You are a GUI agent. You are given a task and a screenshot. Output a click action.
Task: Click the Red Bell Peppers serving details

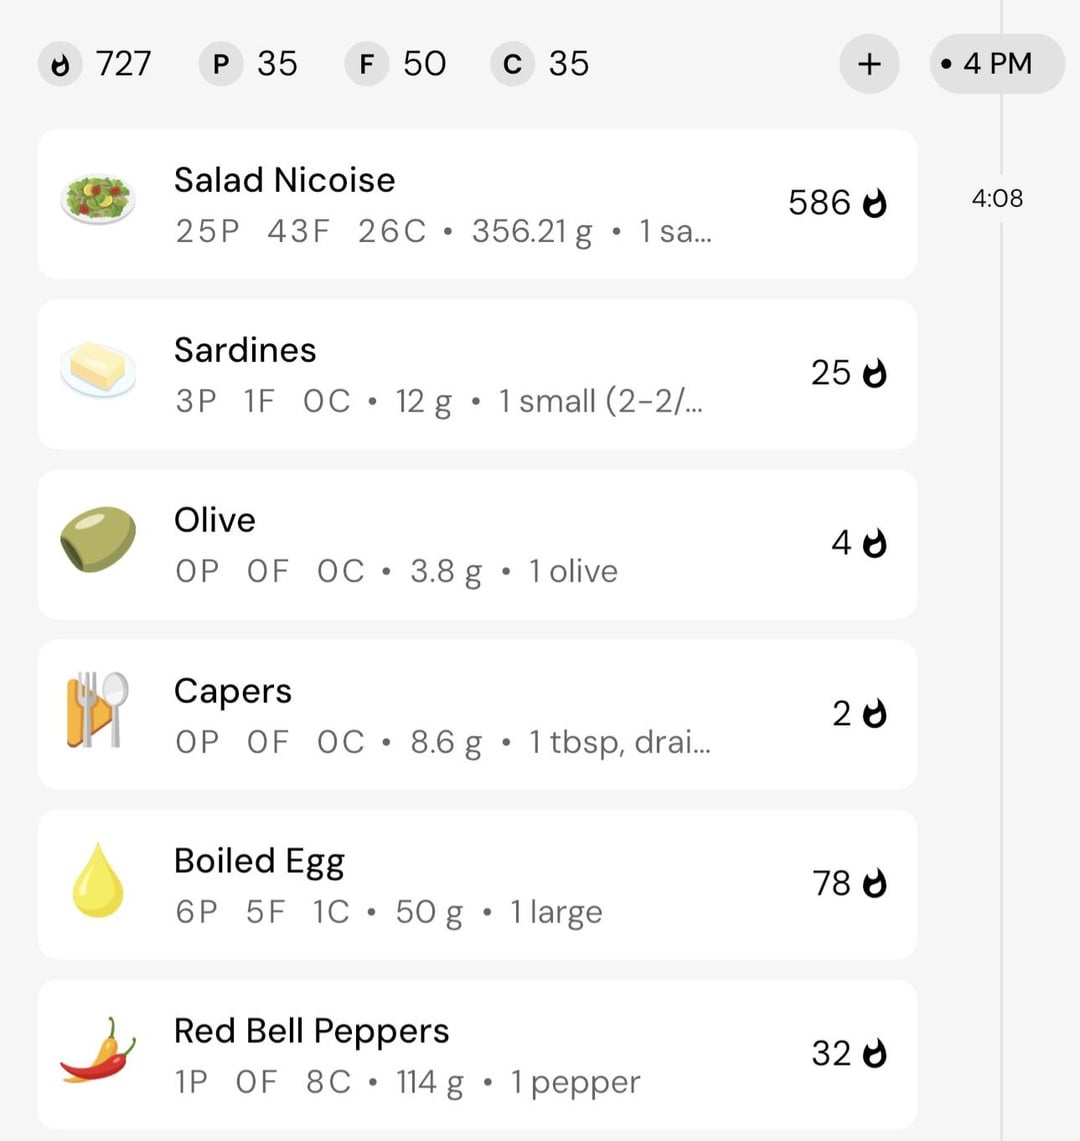point(407,1082)
